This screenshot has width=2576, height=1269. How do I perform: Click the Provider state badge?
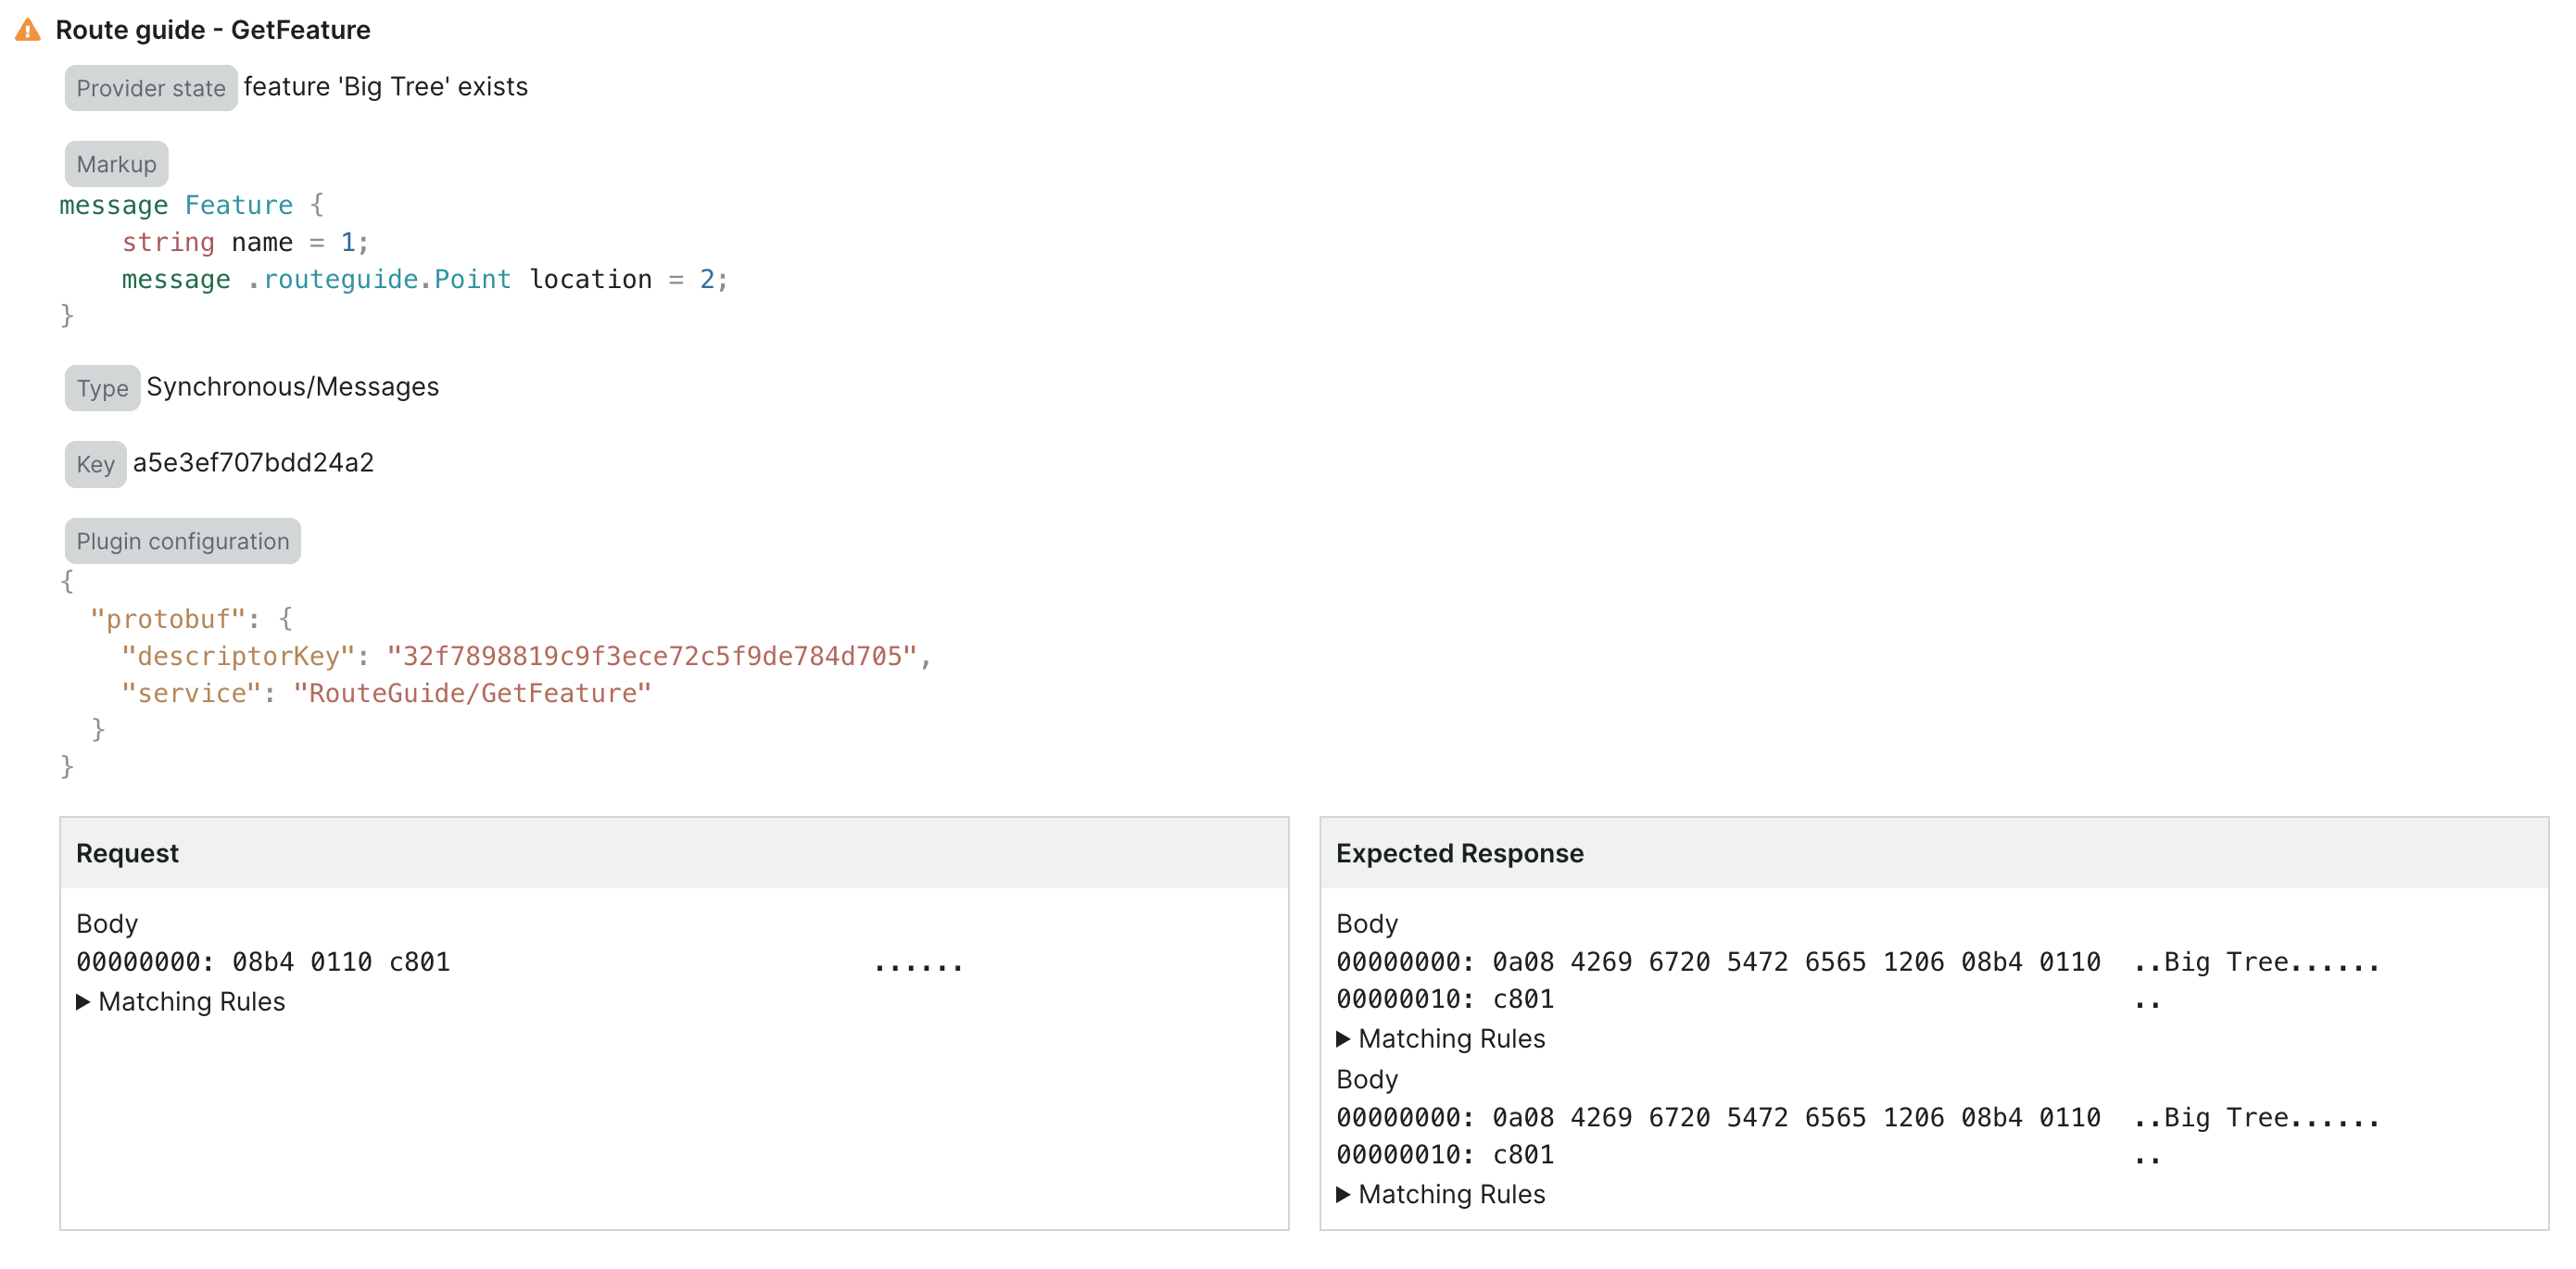click(150, 88)
